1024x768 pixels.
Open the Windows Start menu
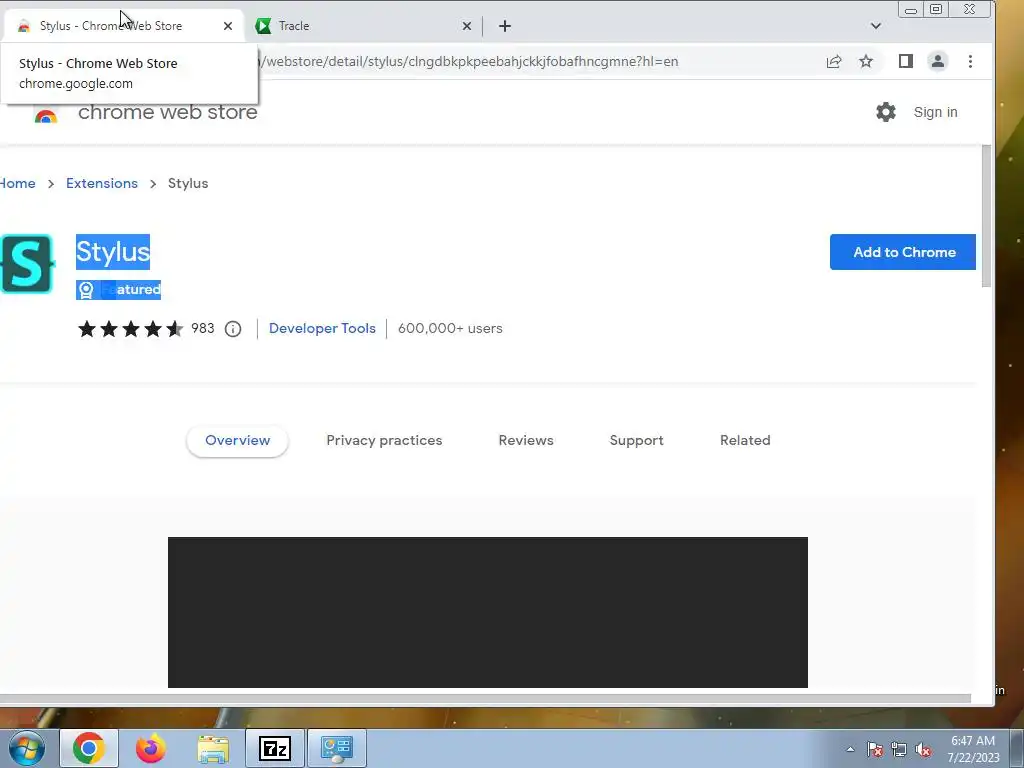tap(27, 748)
